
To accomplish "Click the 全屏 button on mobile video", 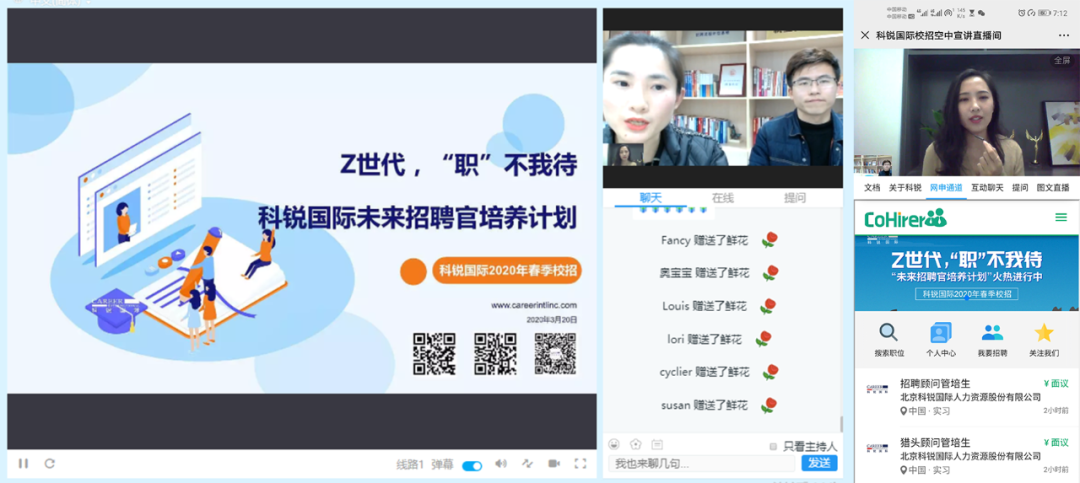I will [x=1061, y=60].
